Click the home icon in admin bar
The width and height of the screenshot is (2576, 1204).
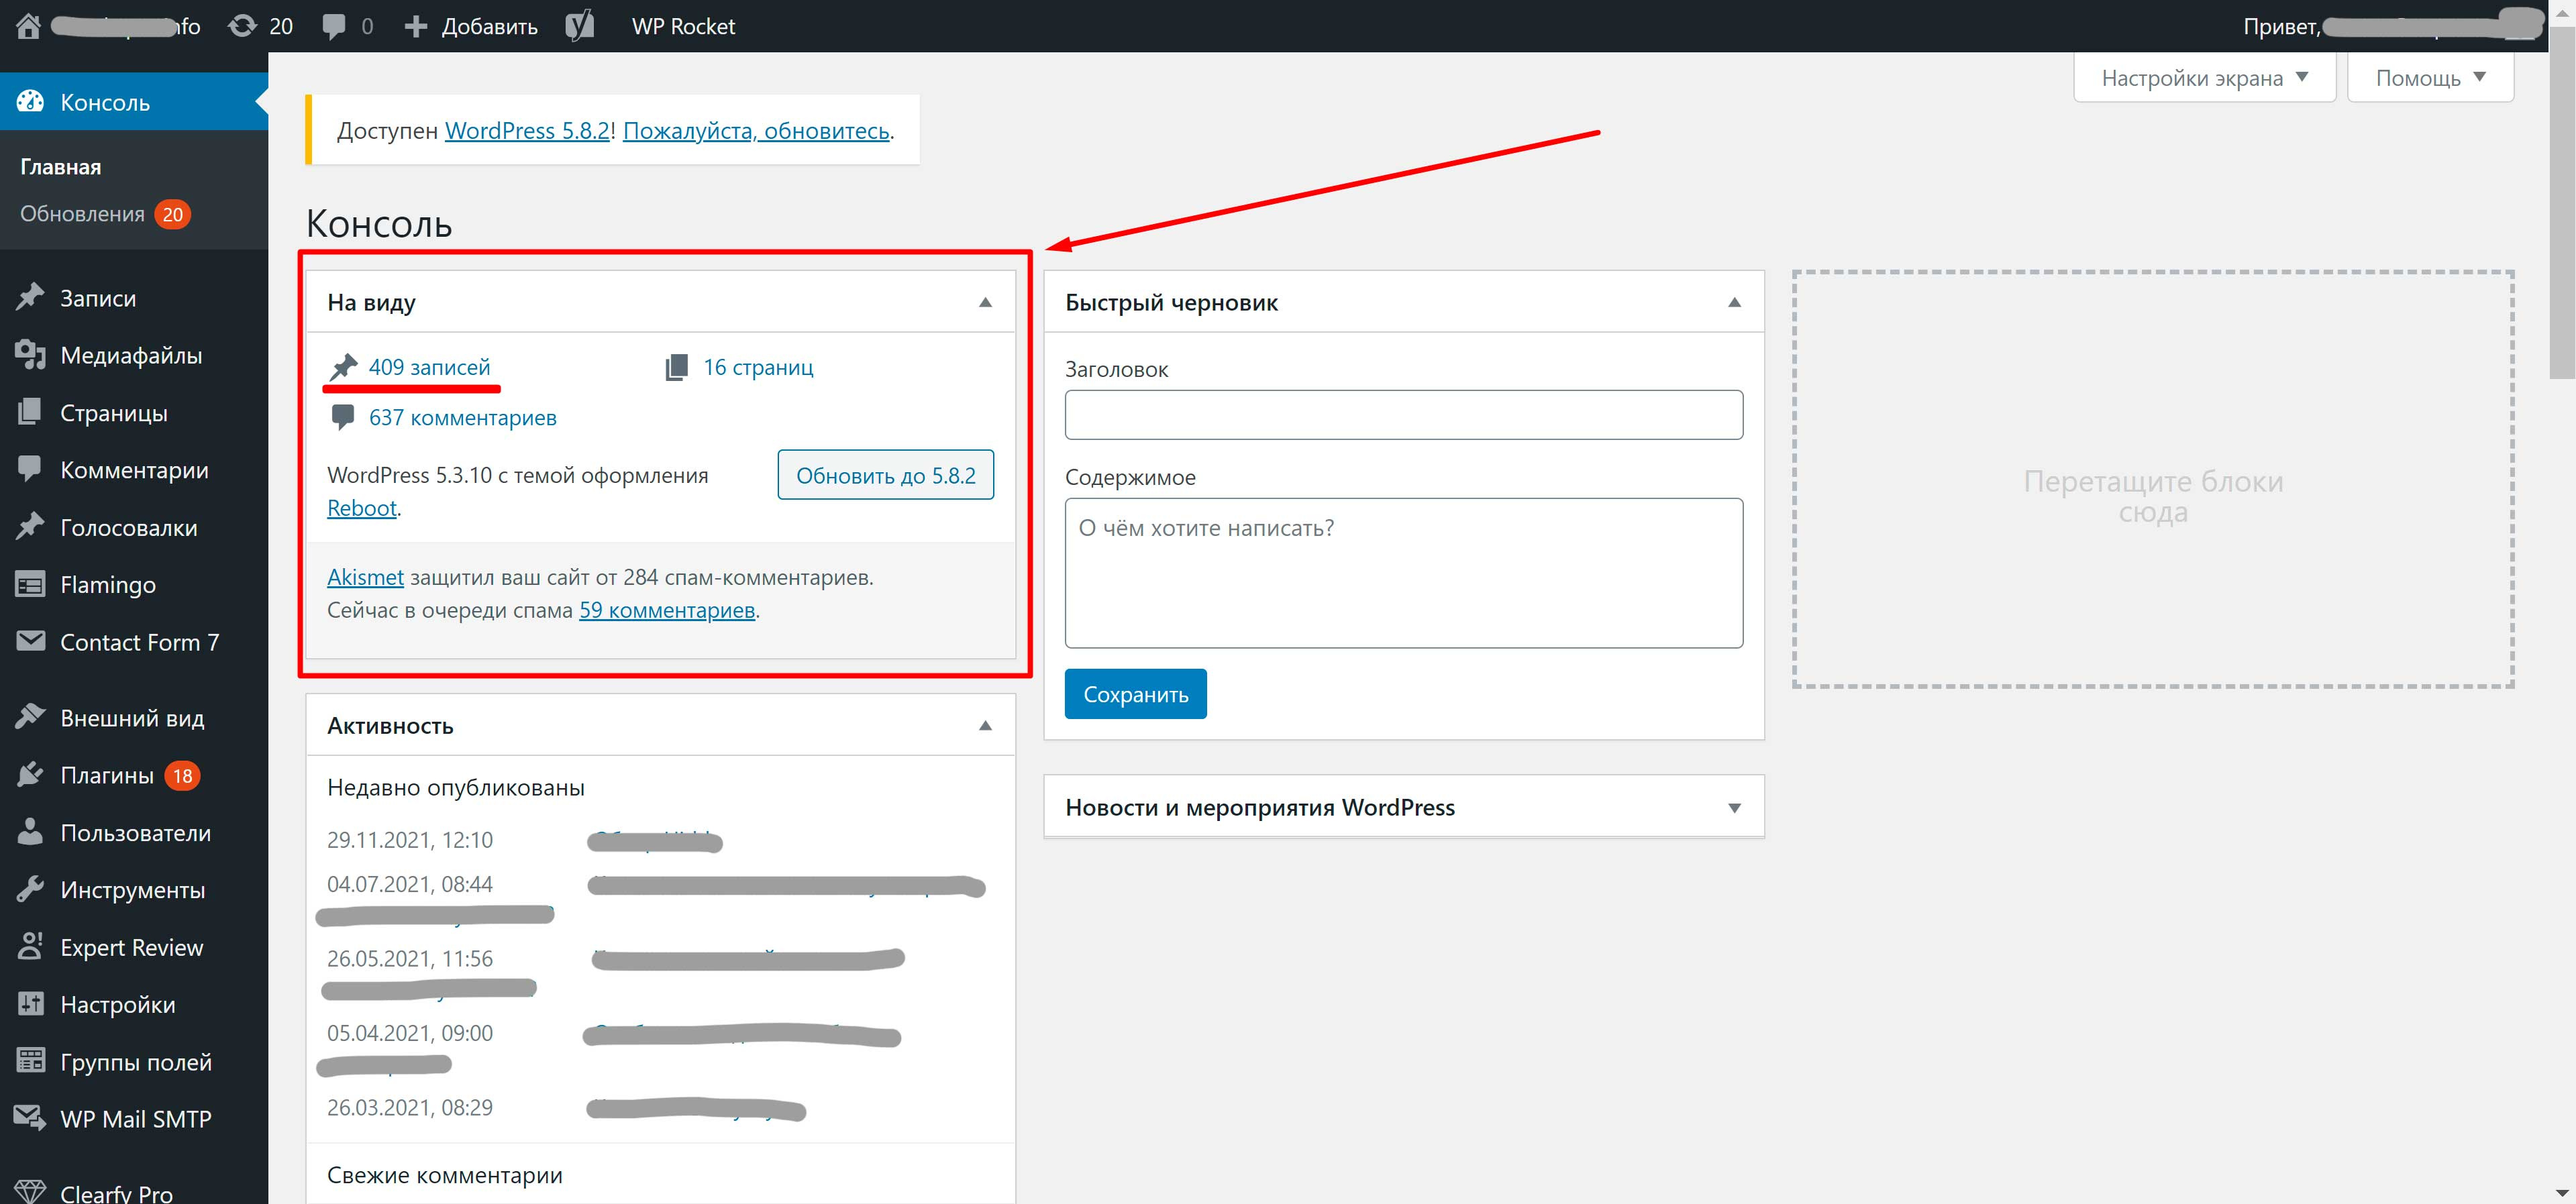click(28, 26)
